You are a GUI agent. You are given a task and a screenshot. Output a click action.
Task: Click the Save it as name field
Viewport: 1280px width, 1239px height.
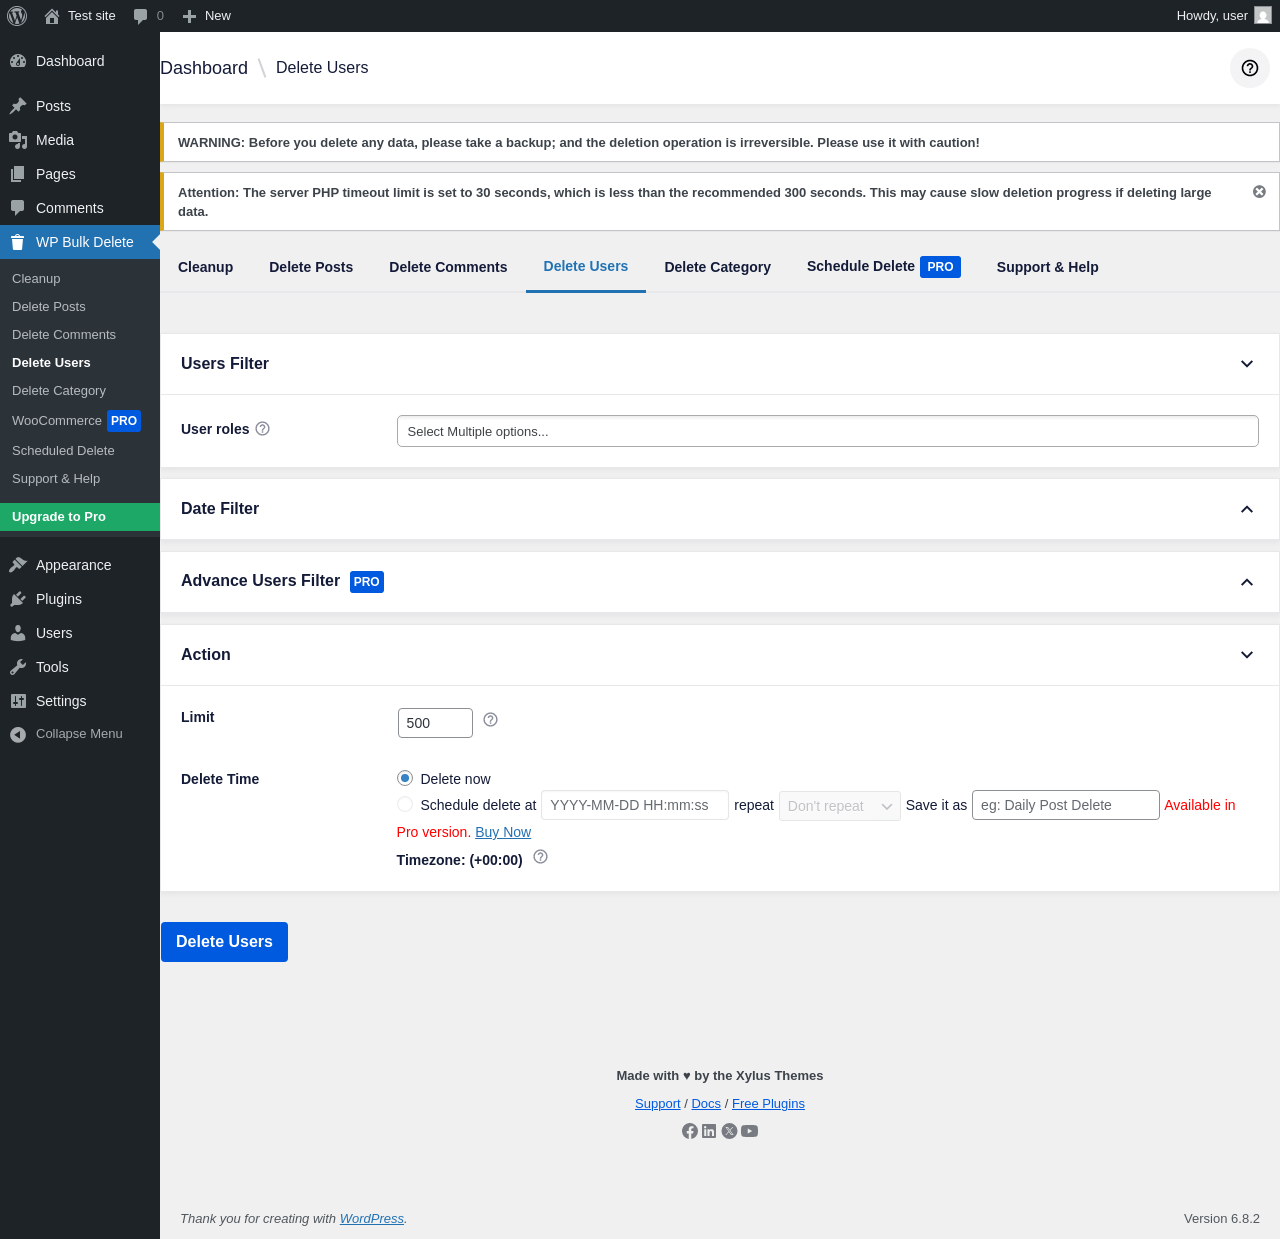(x=1066, y=805)
